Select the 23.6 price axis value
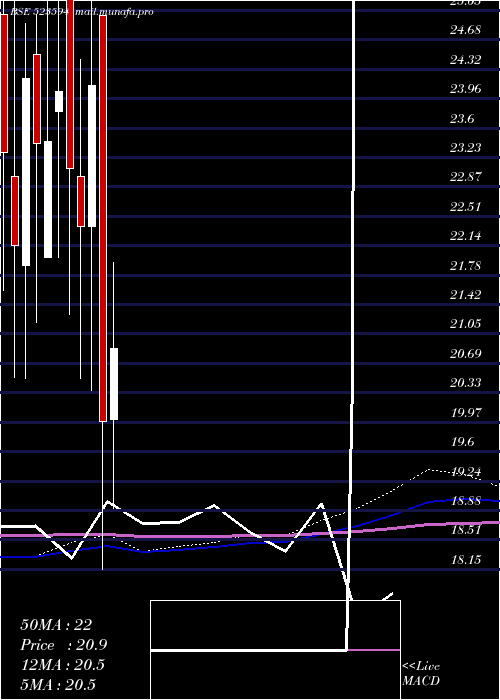 coord(462,119)
